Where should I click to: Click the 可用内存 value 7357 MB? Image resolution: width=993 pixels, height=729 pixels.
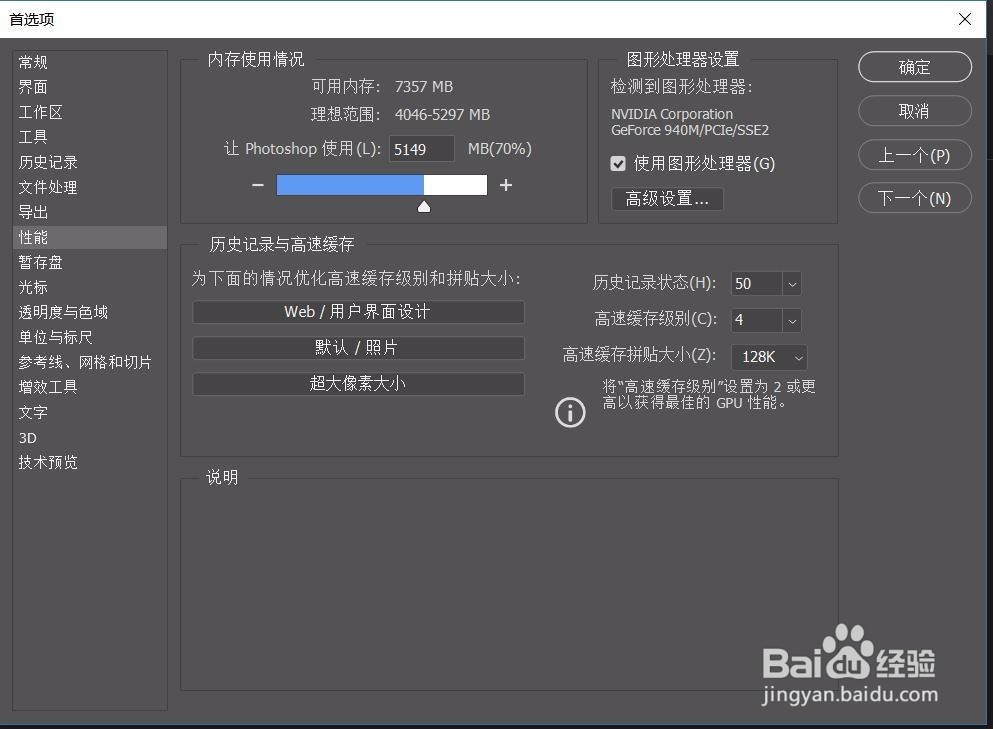[424, 87]
